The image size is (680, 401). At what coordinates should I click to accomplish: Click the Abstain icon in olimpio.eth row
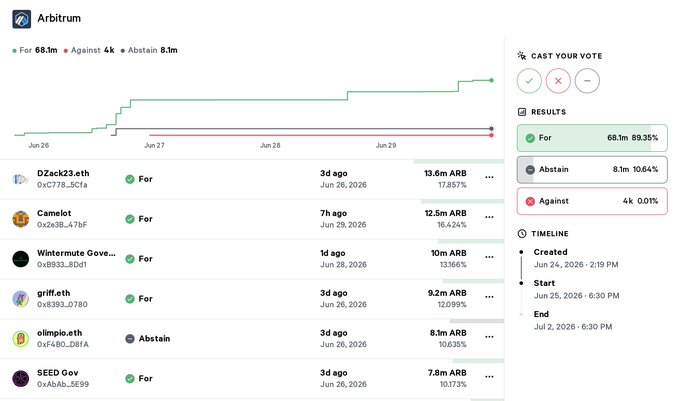click(130, 339)
